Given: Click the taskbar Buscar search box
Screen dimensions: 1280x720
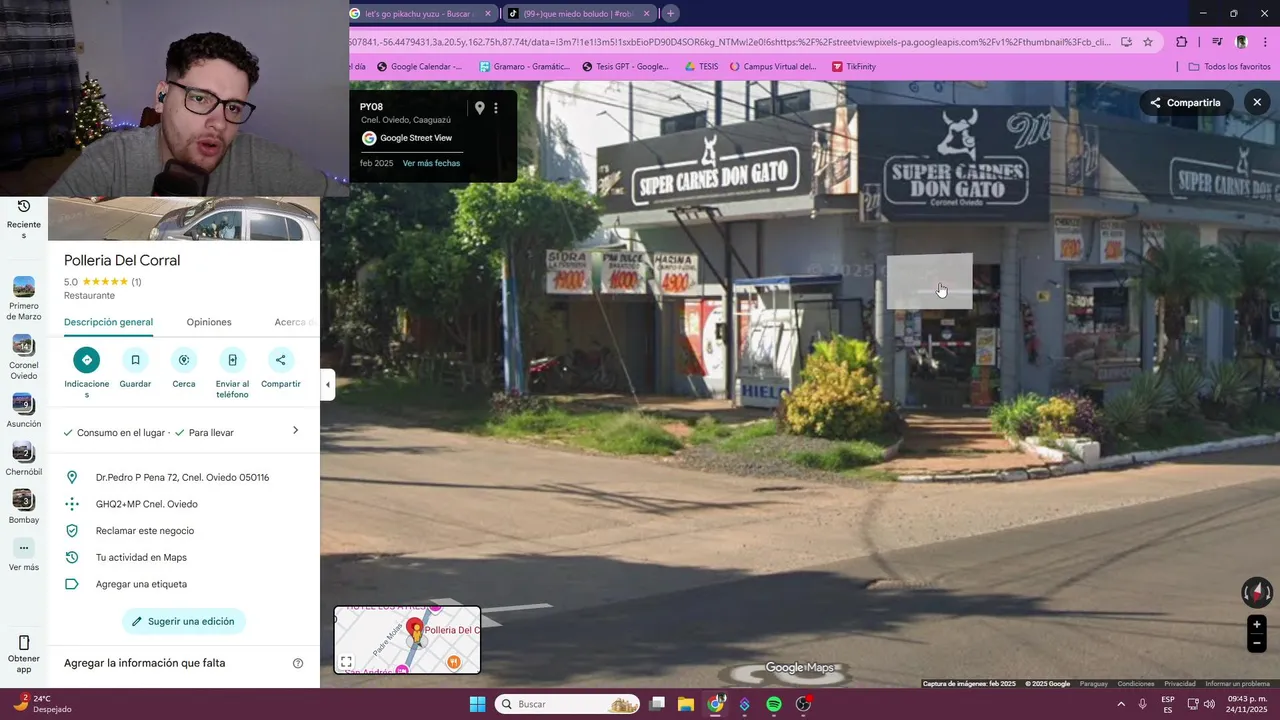Looking at the screenshot, I should [568, 704].
